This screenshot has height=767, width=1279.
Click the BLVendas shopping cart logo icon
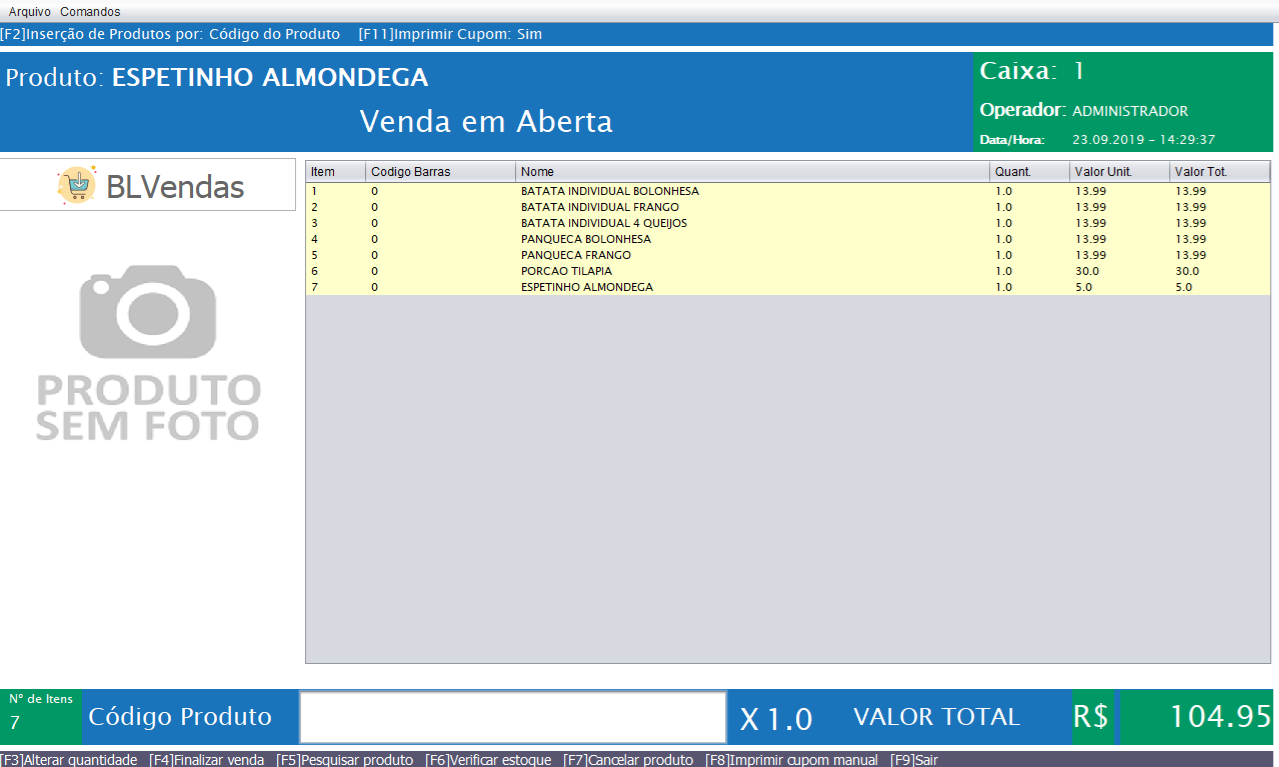coord(78,185)
